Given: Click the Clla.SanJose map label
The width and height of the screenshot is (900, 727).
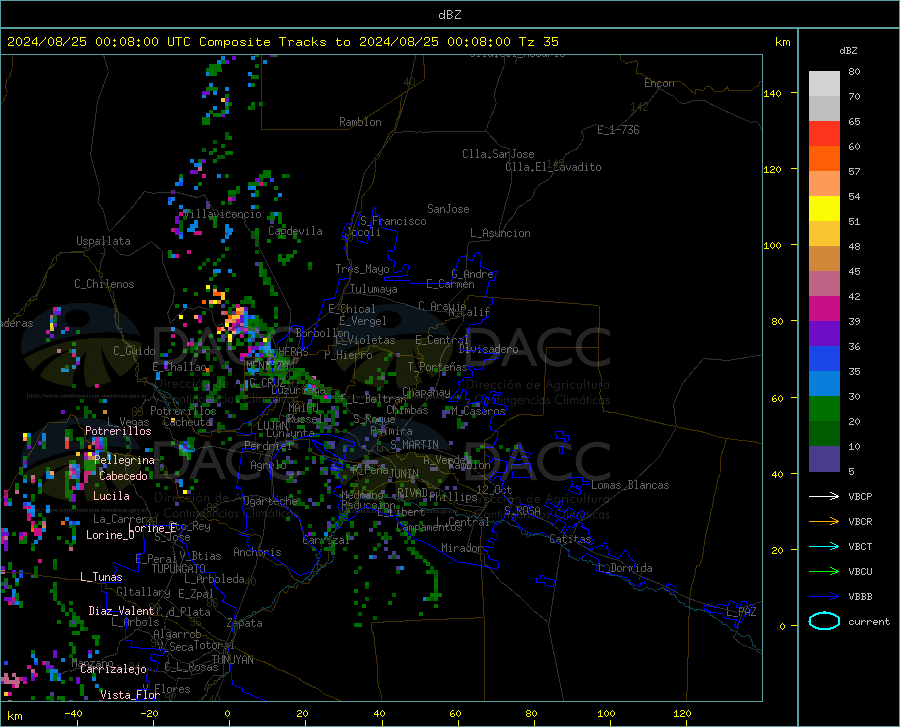Looking at the screenshot, I should coord(498,154).
